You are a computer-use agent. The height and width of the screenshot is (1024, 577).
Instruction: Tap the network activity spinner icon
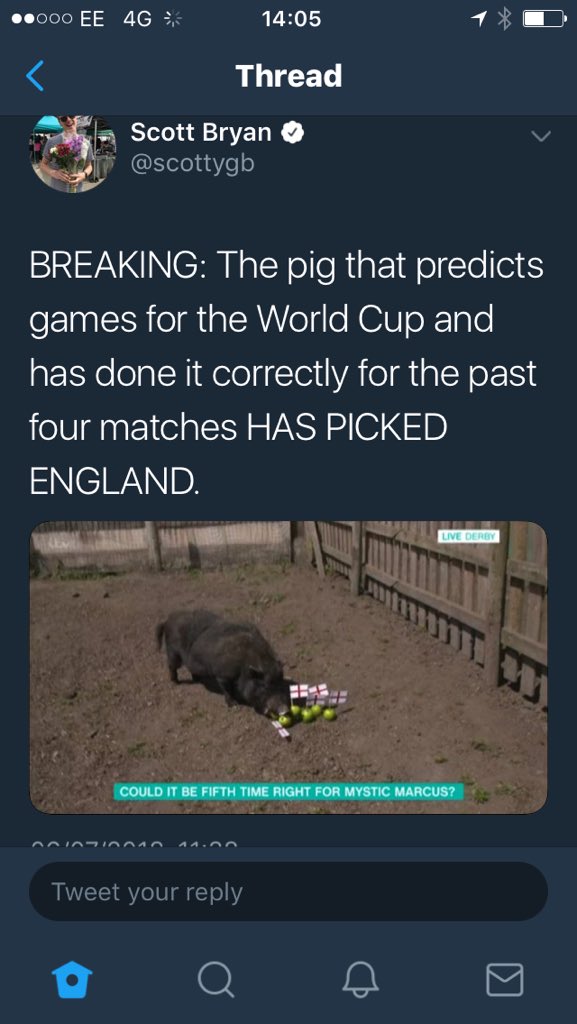pos(172,19)
